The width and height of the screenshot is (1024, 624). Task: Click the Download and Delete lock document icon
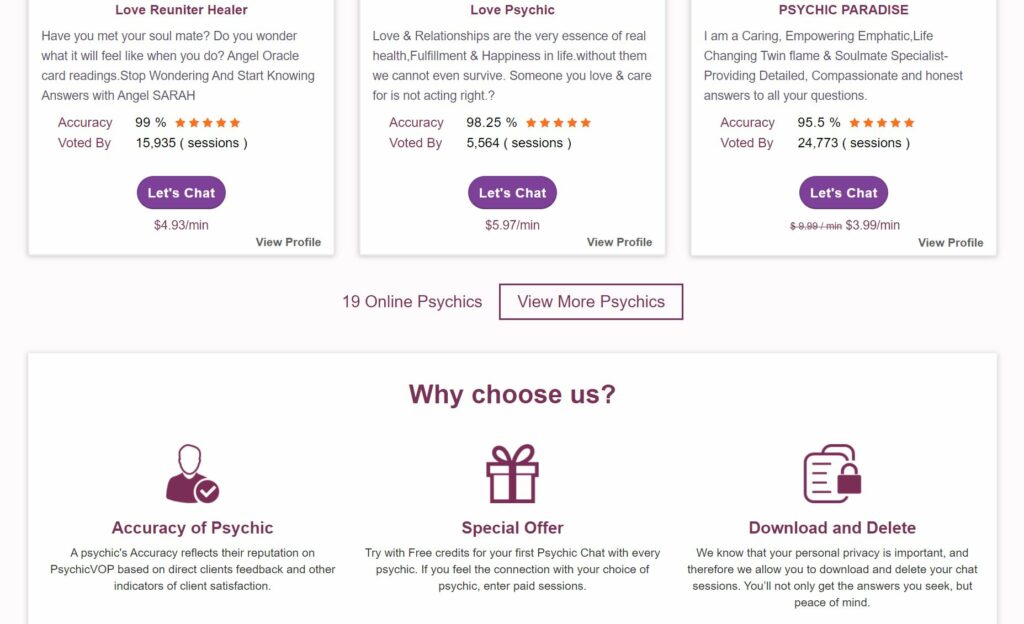pyautogui.click(x=832, y=474)
